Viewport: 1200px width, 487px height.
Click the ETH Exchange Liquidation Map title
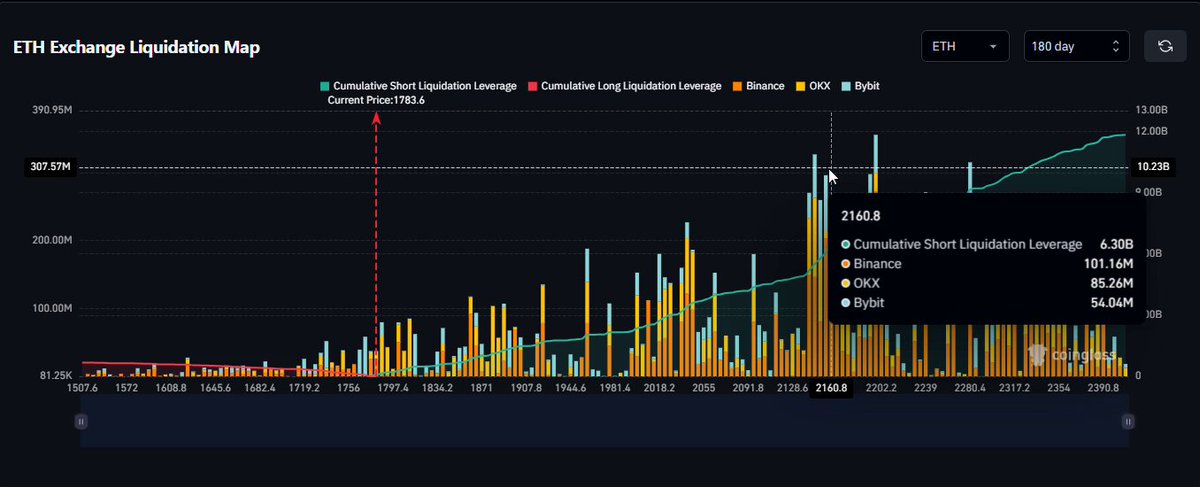[137, 48]
